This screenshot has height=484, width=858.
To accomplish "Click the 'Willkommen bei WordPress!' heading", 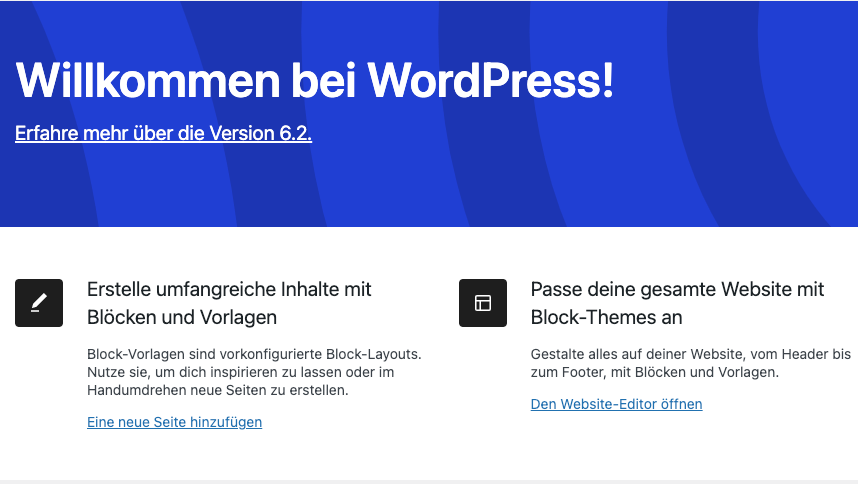I will coord(315,80).
